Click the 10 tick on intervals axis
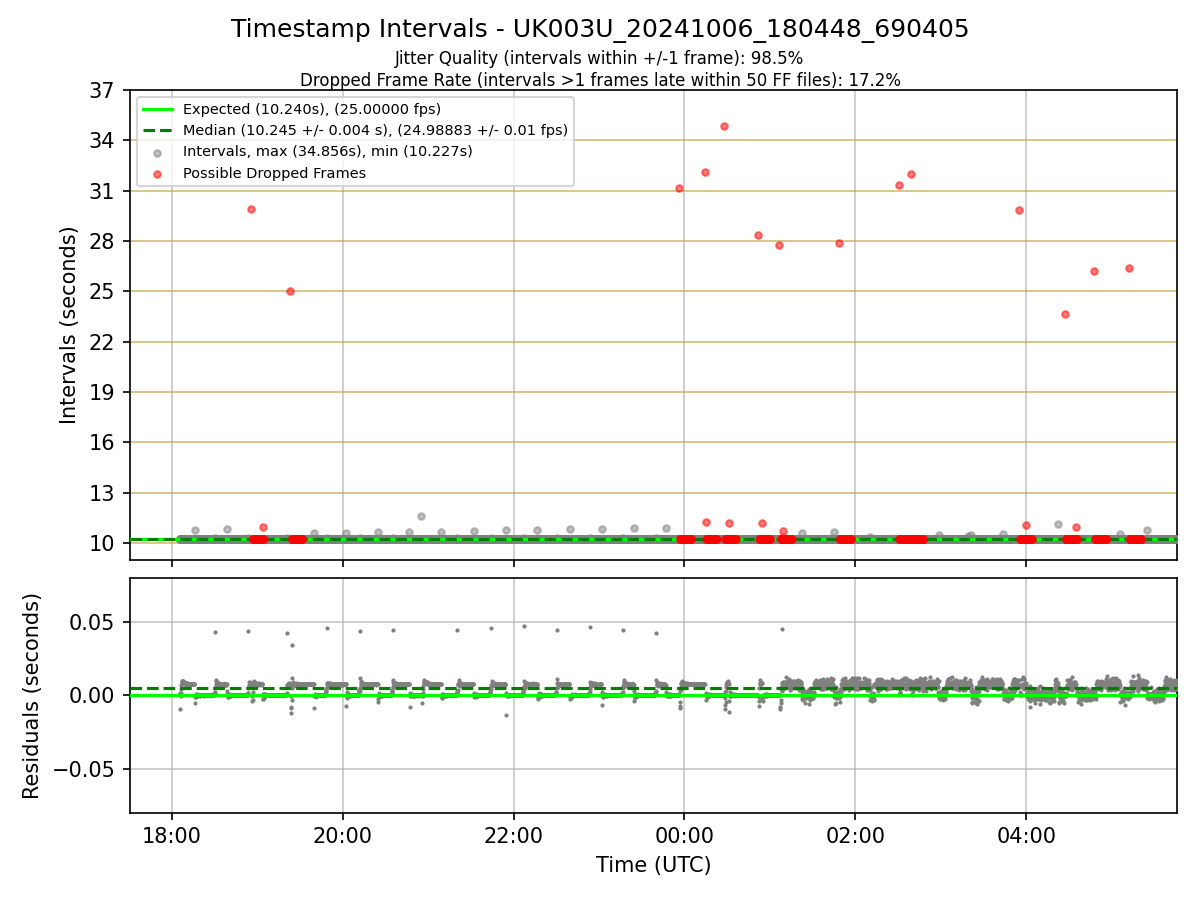This screenshot has height=900, width=1200. click(x=104, y=543)
